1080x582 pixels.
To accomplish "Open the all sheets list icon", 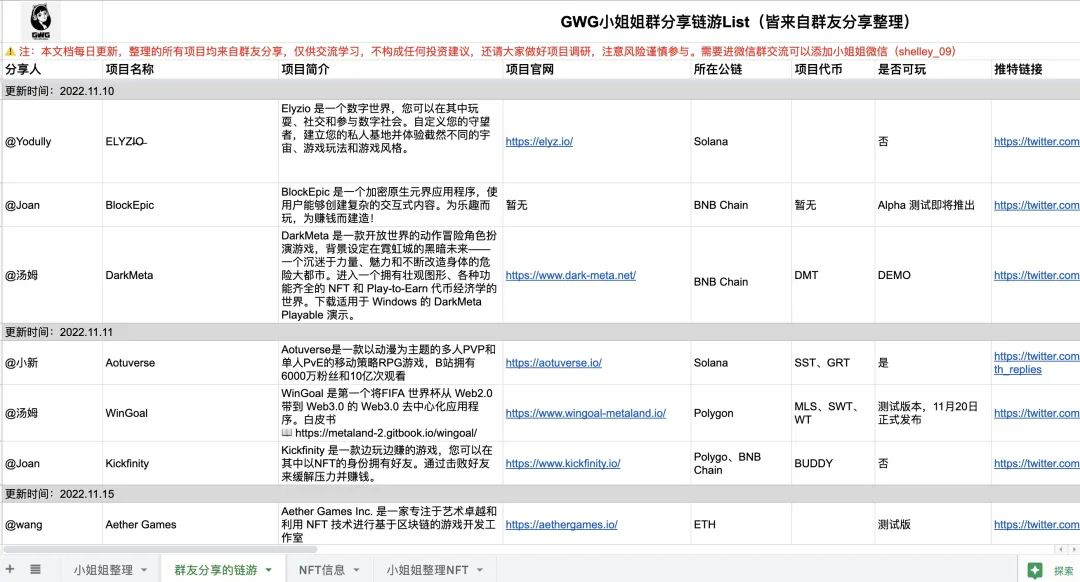I will (x=35, y=569).
